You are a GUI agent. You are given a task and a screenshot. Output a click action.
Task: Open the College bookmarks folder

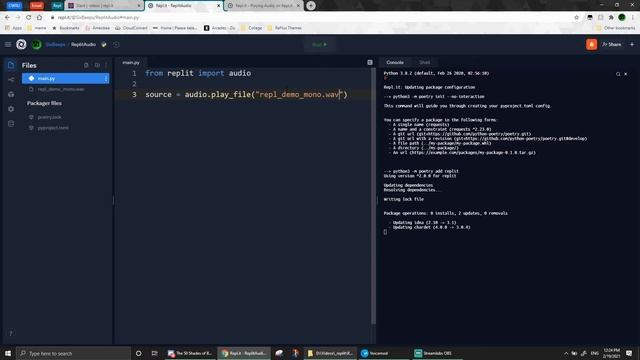pyautogui.click(x=251, y=28)
